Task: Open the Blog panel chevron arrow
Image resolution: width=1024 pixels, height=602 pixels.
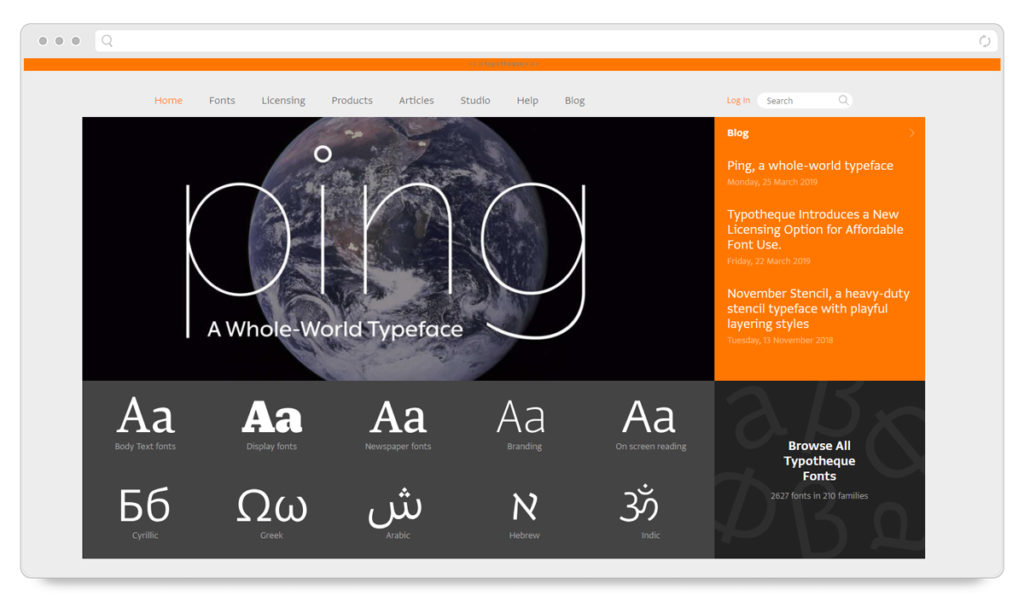Action: (912, 133)
